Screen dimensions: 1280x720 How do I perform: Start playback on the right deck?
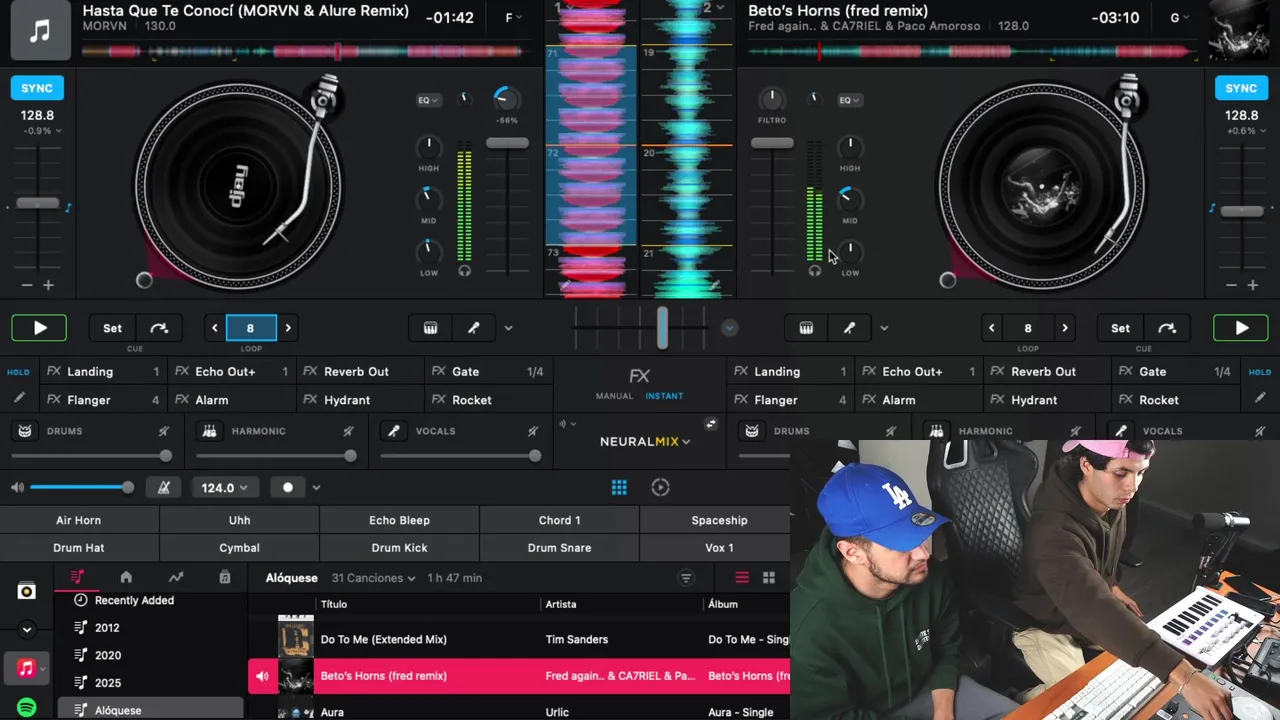coord(1241,328)
